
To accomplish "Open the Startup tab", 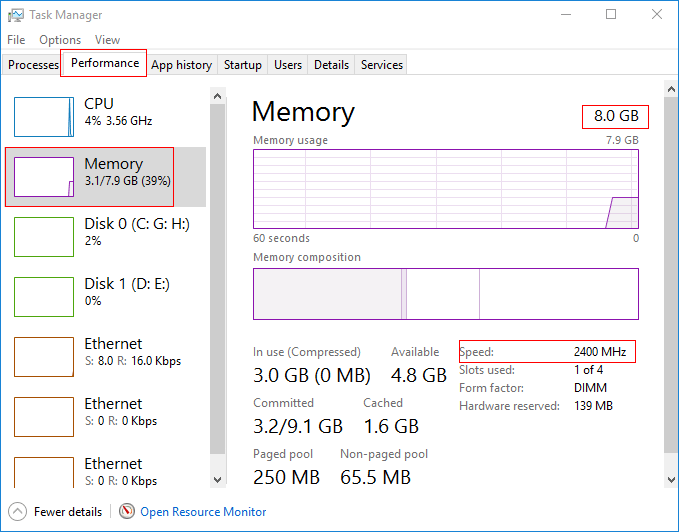I will 242,64.
